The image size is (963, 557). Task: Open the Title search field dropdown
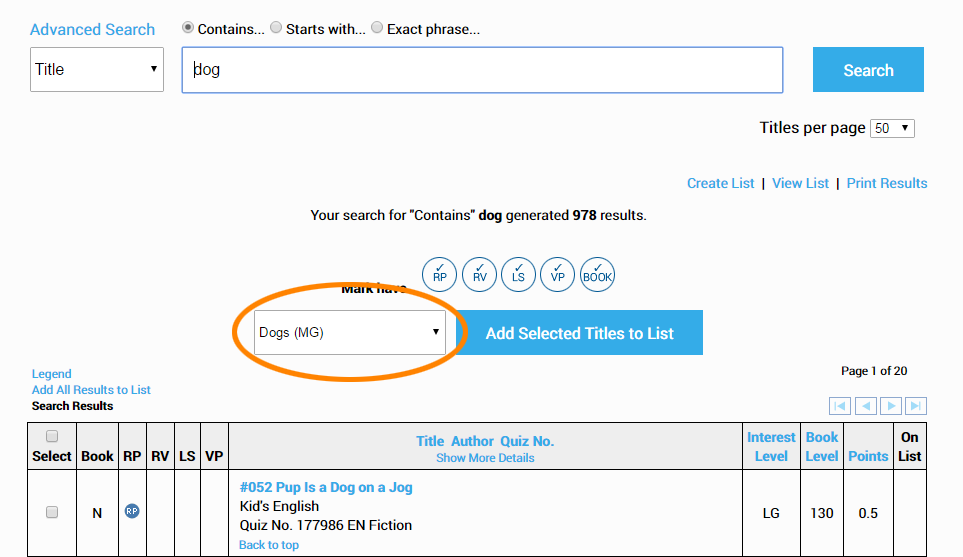click(x=97, y=69)
